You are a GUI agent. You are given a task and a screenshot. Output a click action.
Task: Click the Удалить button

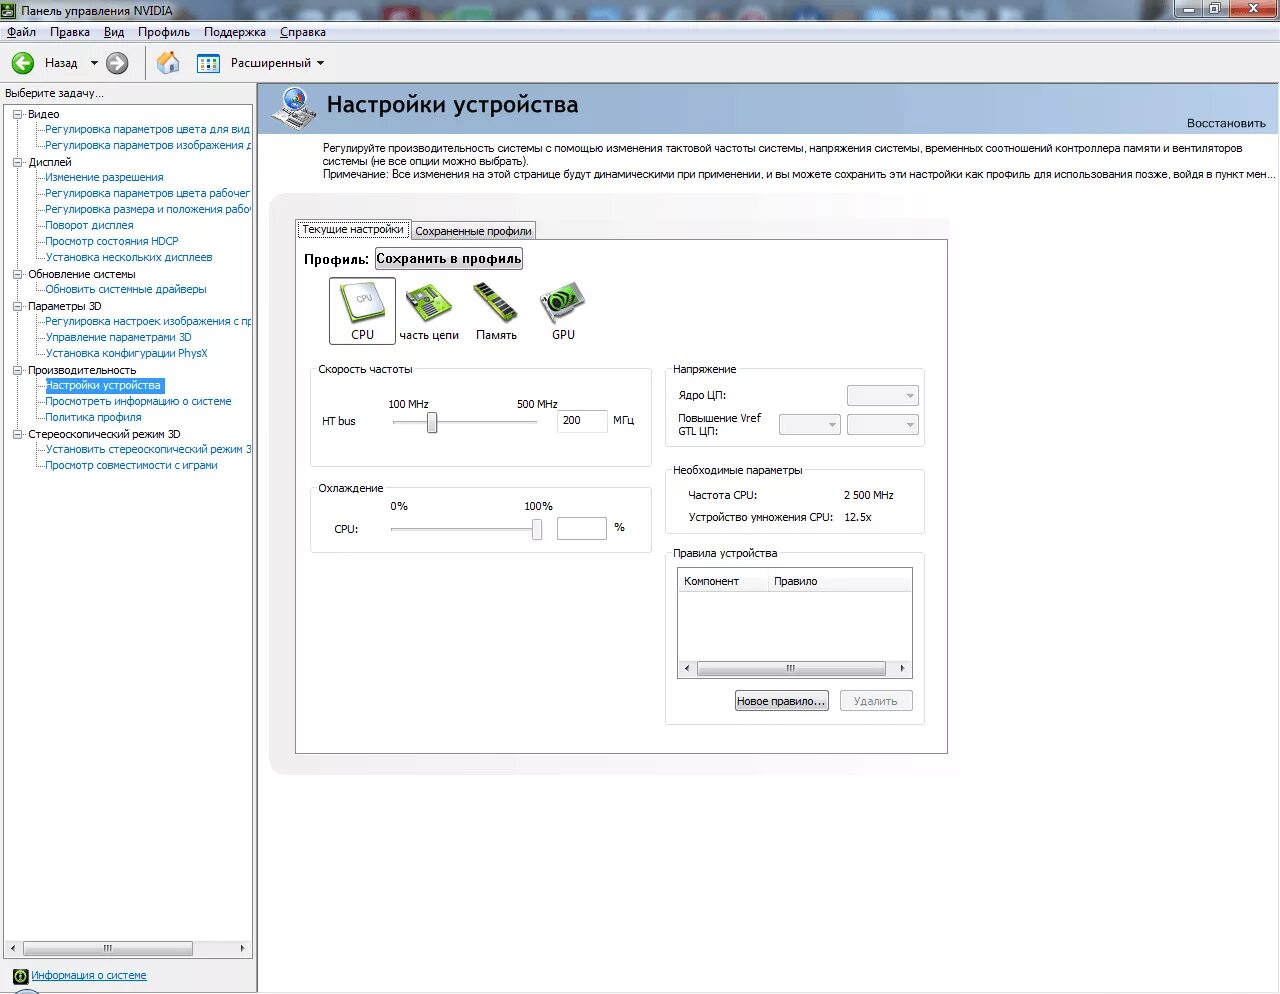pyautogui.click(x=876, y=701)
